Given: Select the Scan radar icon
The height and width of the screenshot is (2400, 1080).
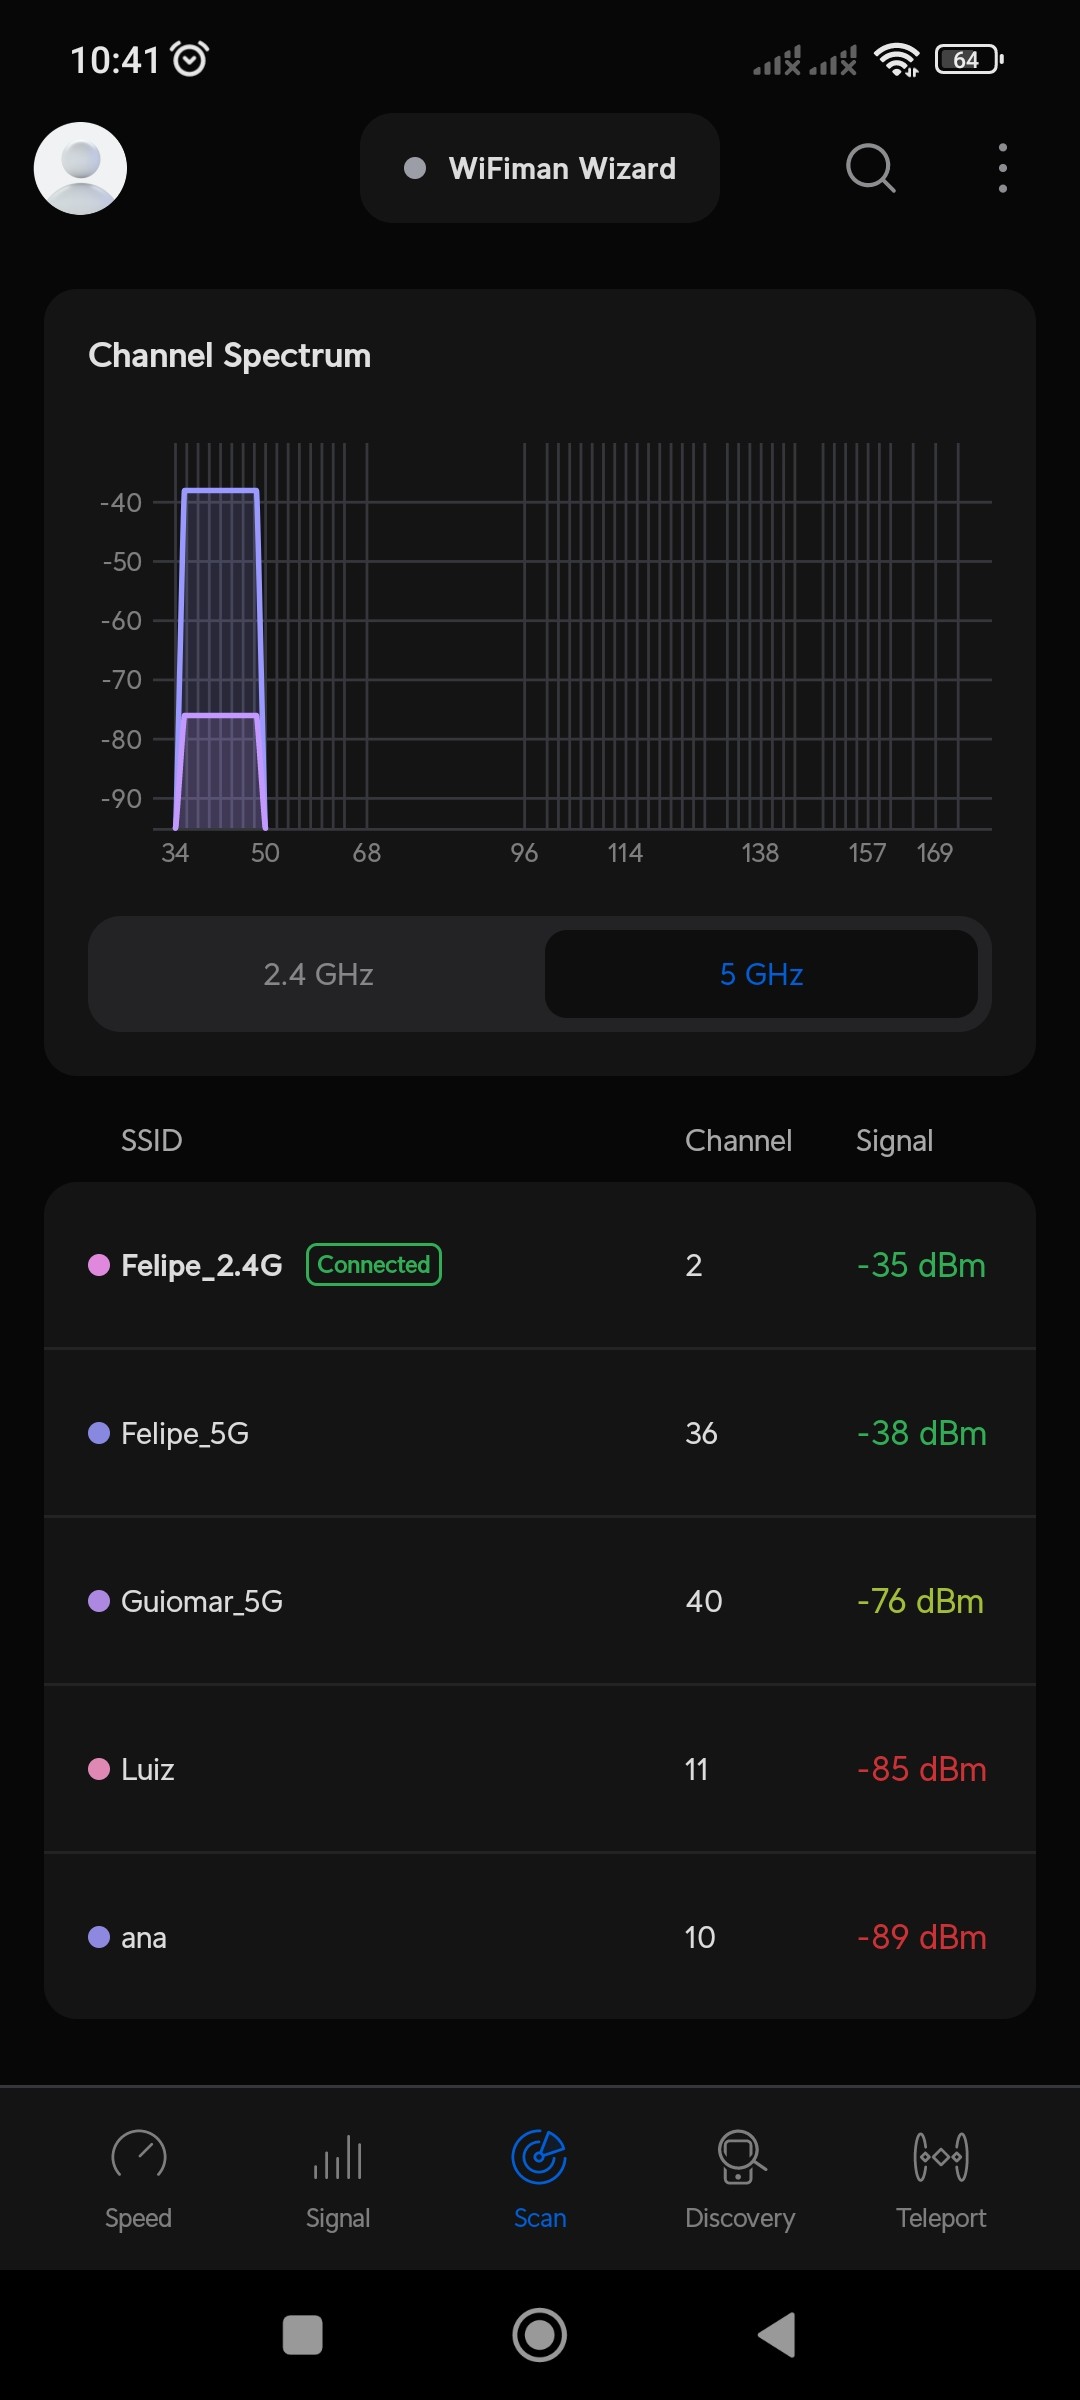Looking at the screenshot, I should (x=539, y=2156).
